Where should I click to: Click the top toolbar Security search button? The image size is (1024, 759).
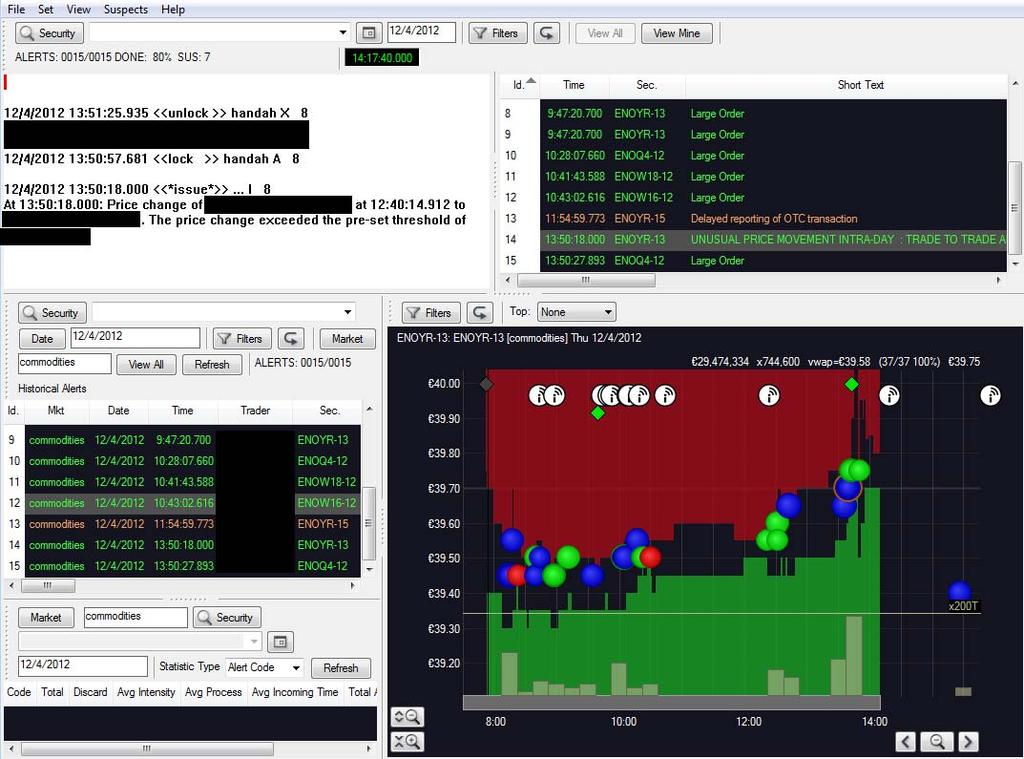(x=50, y=33)
